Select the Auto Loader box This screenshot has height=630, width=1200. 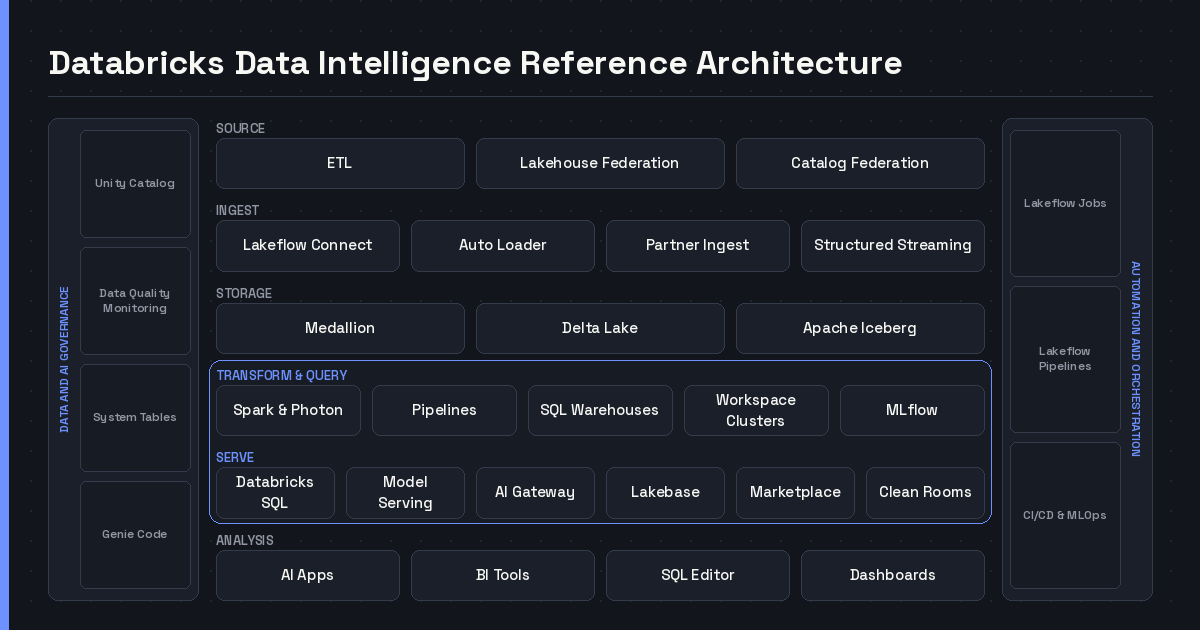click(503, 246)
